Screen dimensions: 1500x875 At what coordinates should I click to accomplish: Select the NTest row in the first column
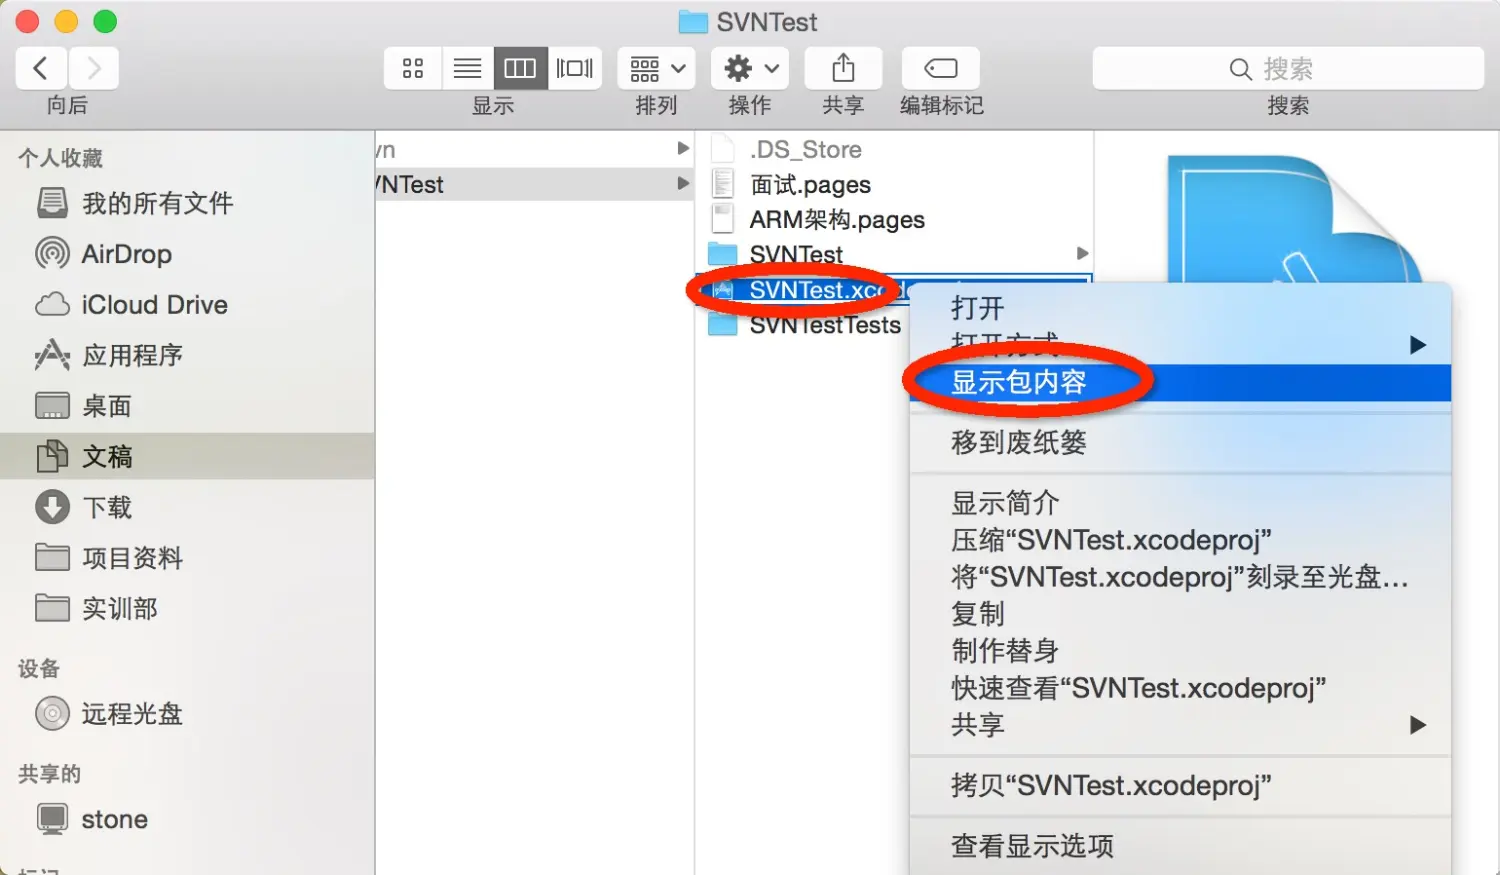tap(534, 184)
